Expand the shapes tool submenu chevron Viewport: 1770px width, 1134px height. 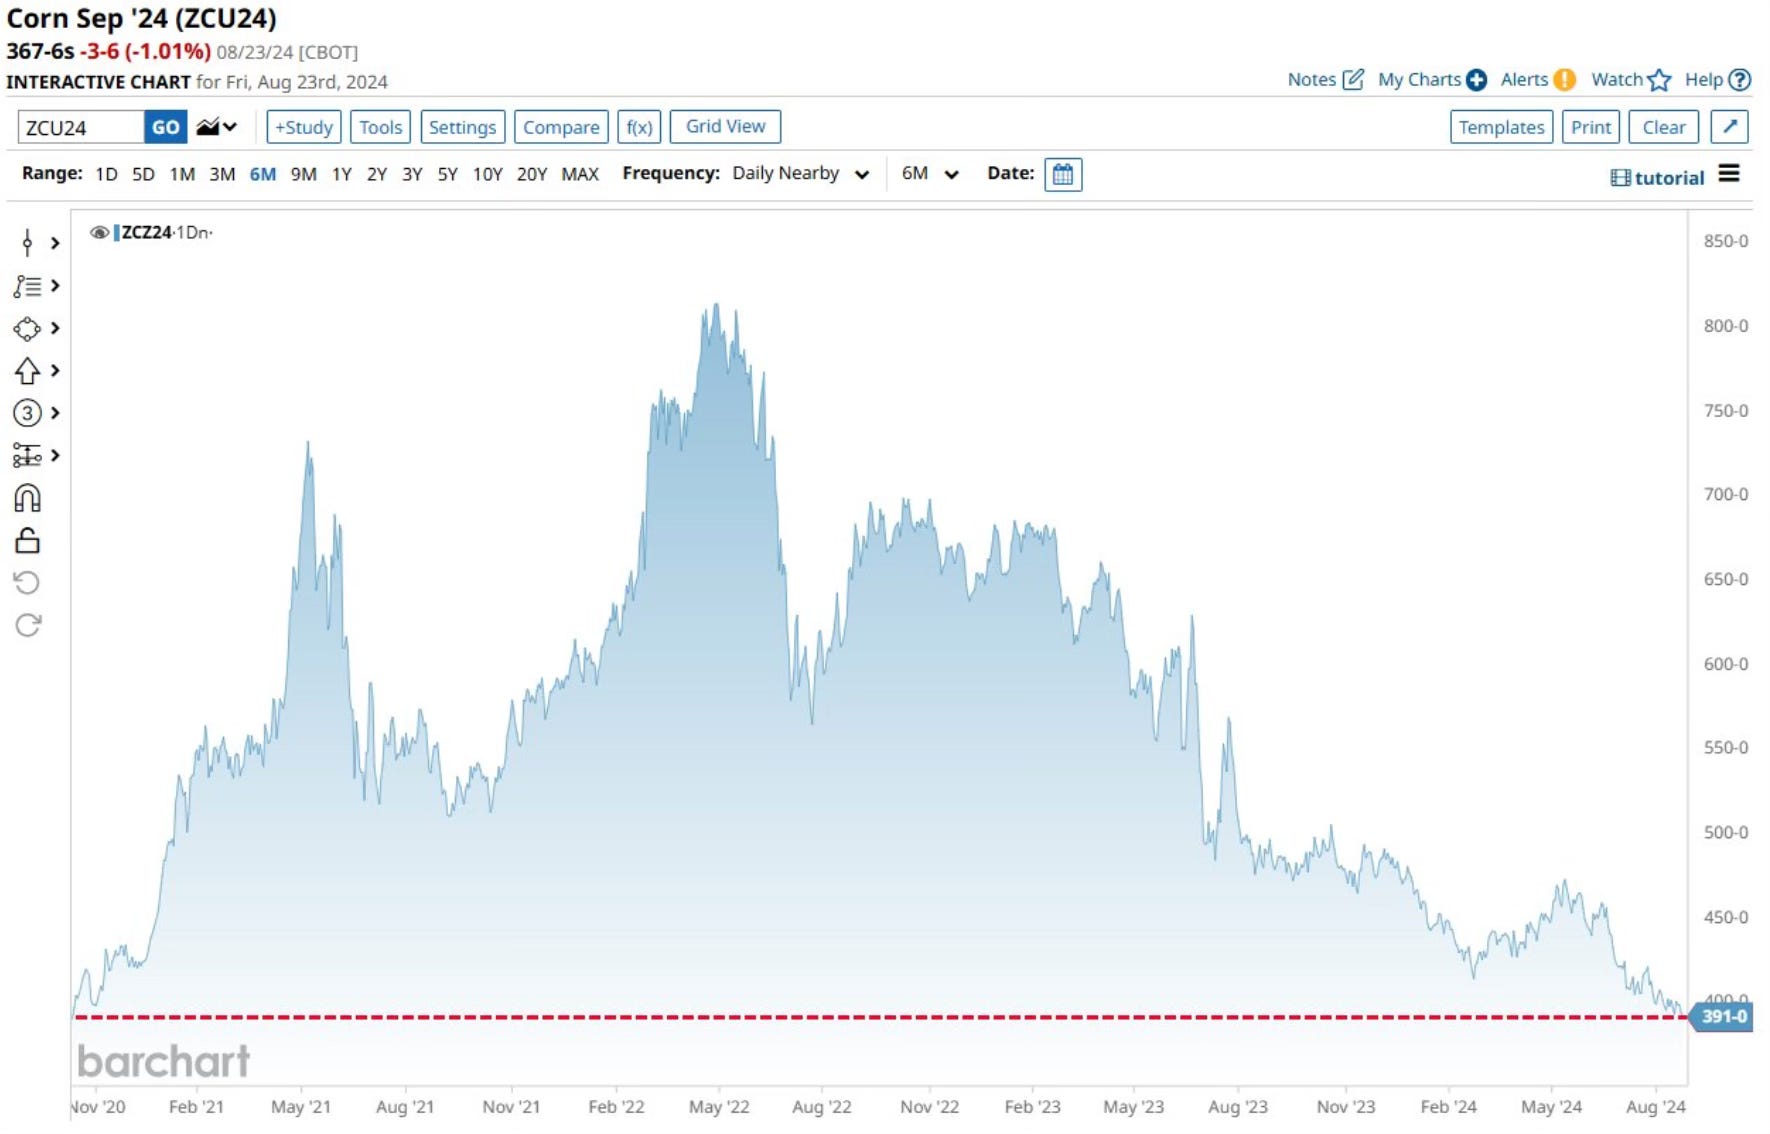tap(55, 328)
